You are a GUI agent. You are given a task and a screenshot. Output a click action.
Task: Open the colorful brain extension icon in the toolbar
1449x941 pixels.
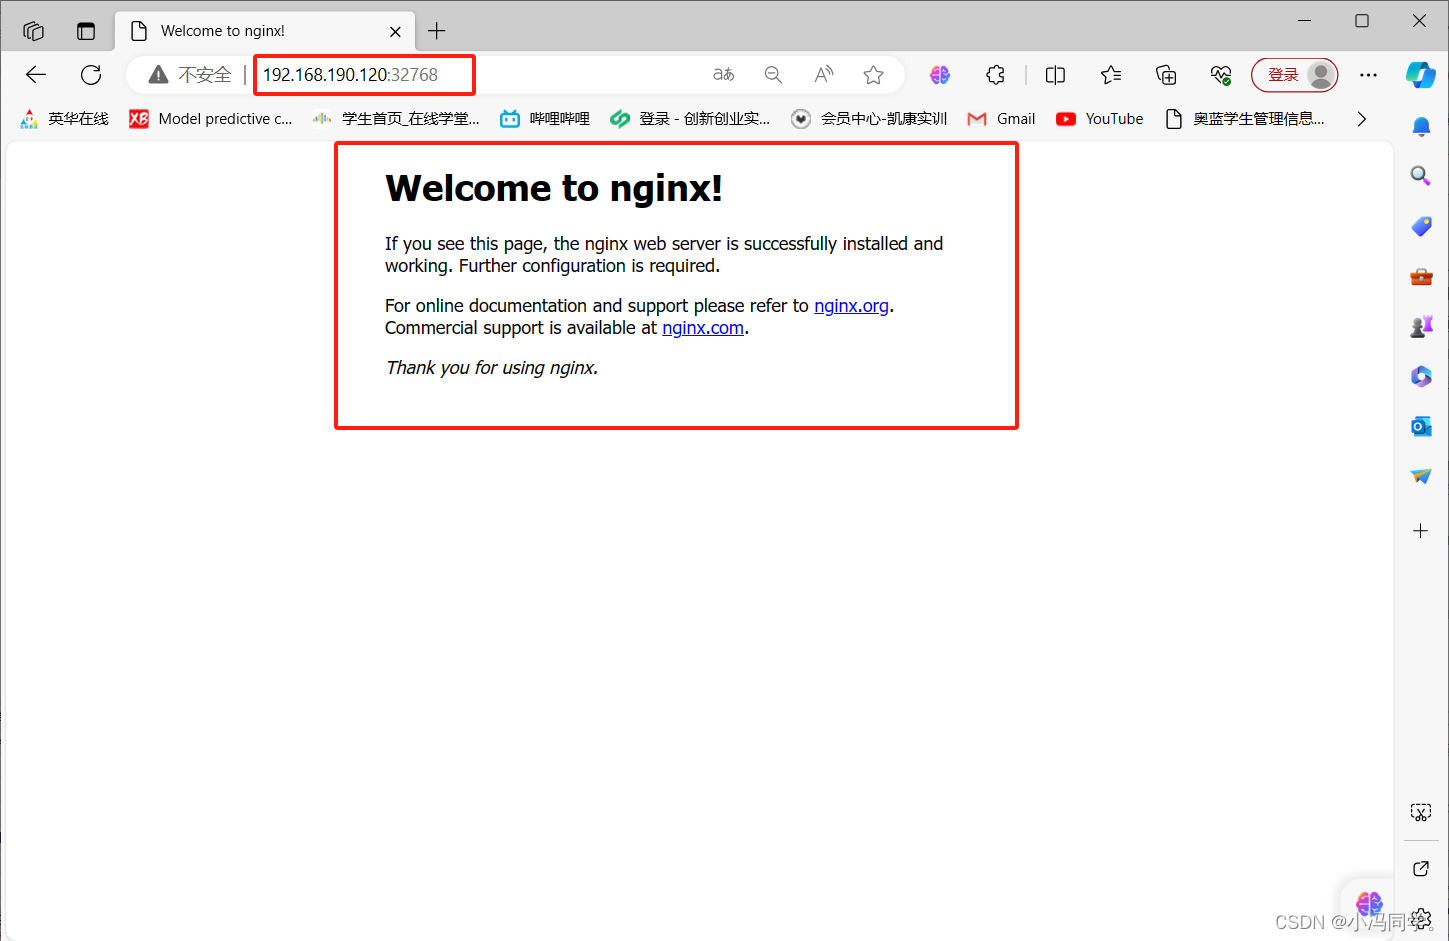(x=940, y=75)
